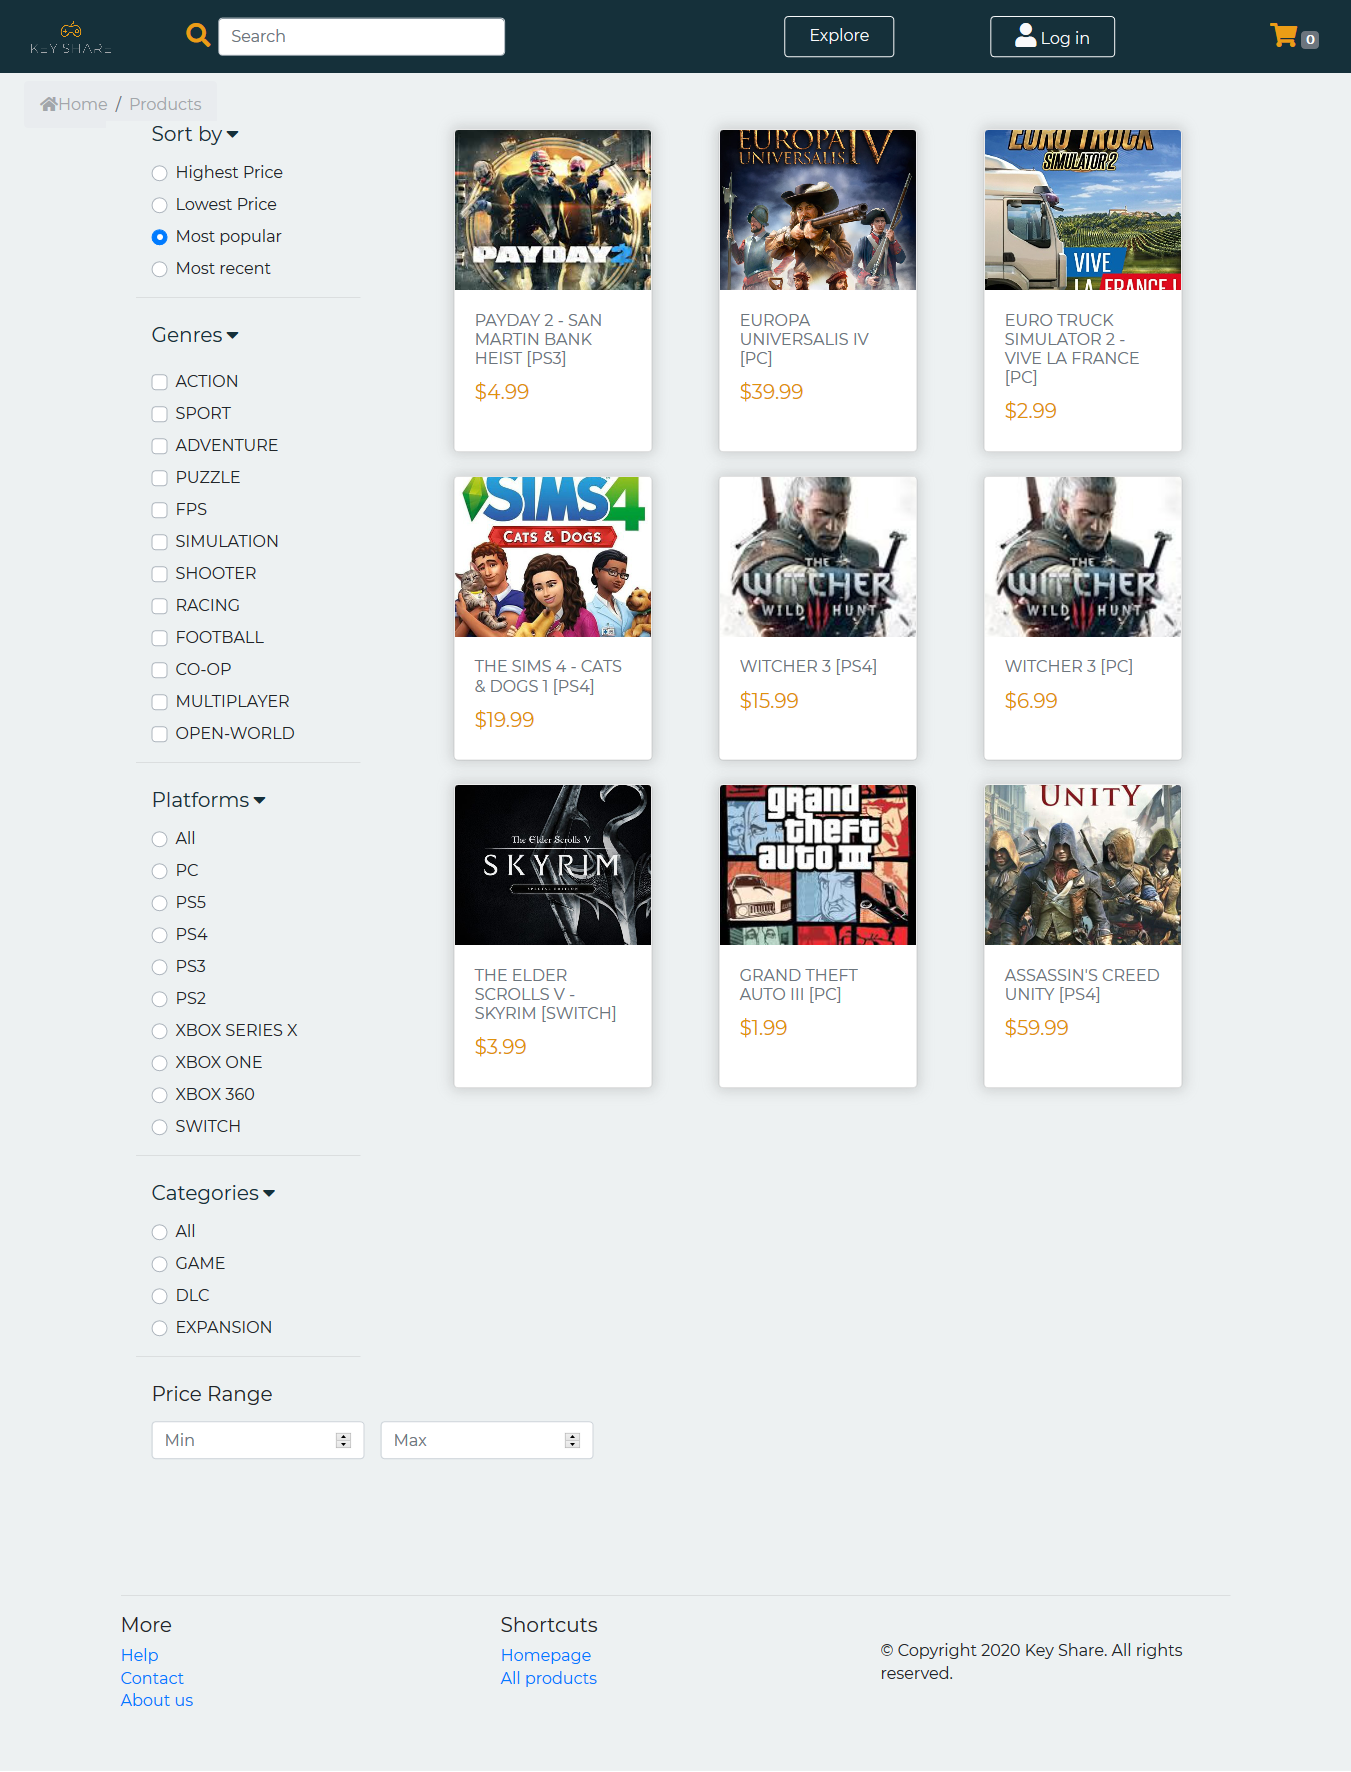
Task: Collapse the Sort by section
Action: tap(195, 134)
